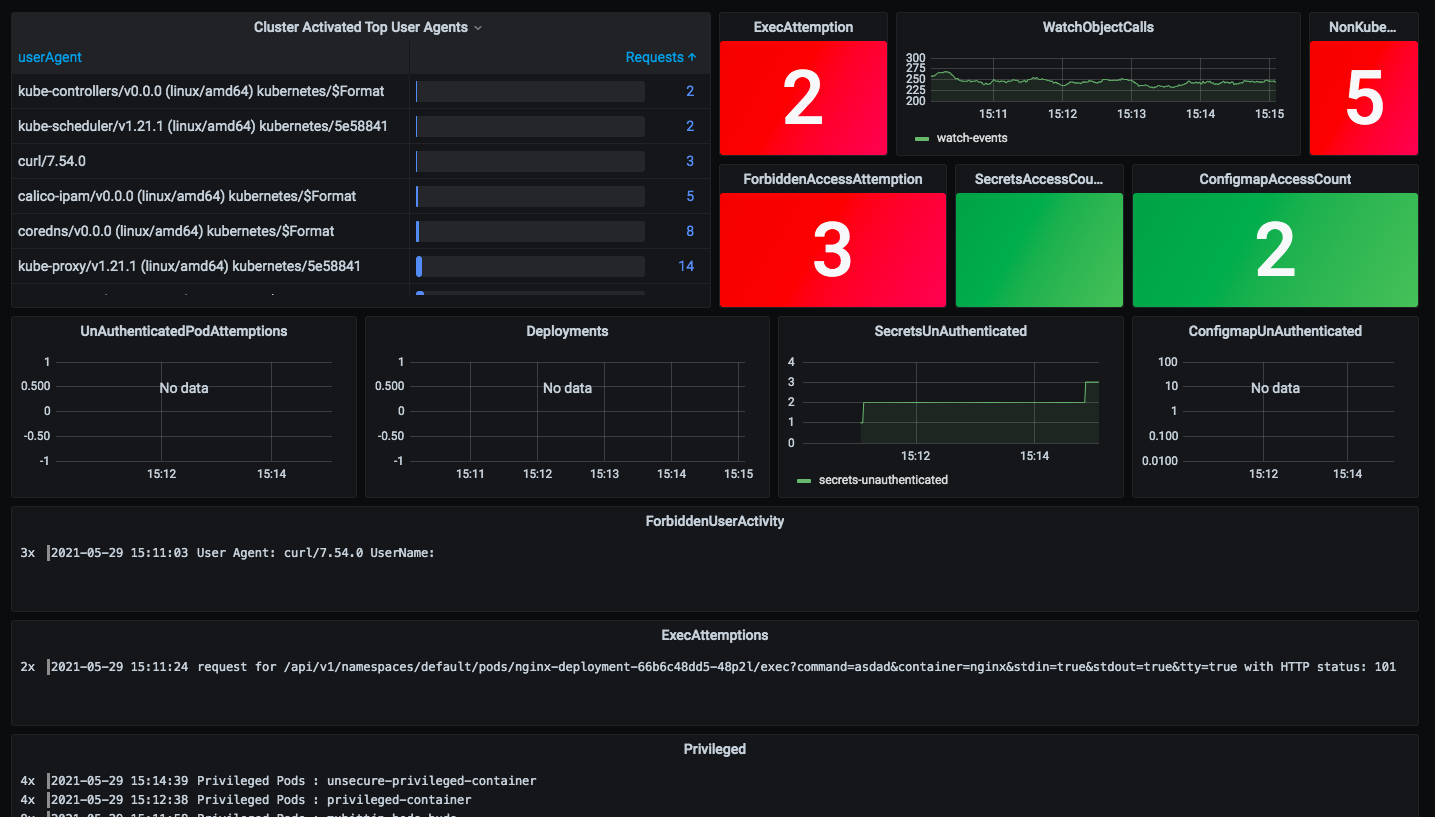The image size is (1435, 817).
Task: Click the ForbiddenAccessAttemption value 3
Action: pyautogui.click(x=832, y=250)
